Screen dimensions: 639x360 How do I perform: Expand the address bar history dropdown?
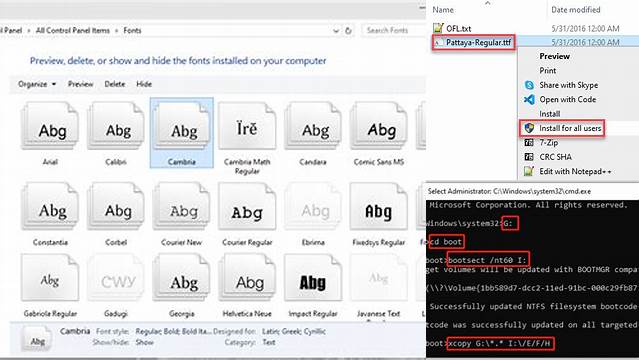pyautogui.click(x=336, y=31)
